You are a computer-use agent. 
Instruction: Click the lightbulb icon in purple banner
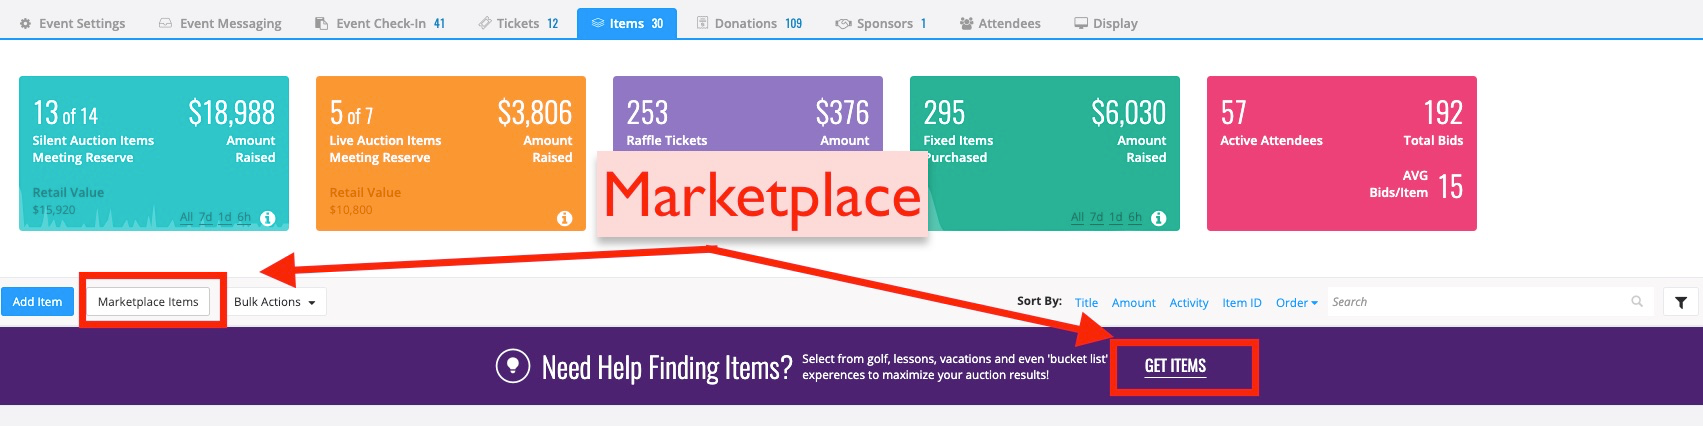tap(513, 366)
